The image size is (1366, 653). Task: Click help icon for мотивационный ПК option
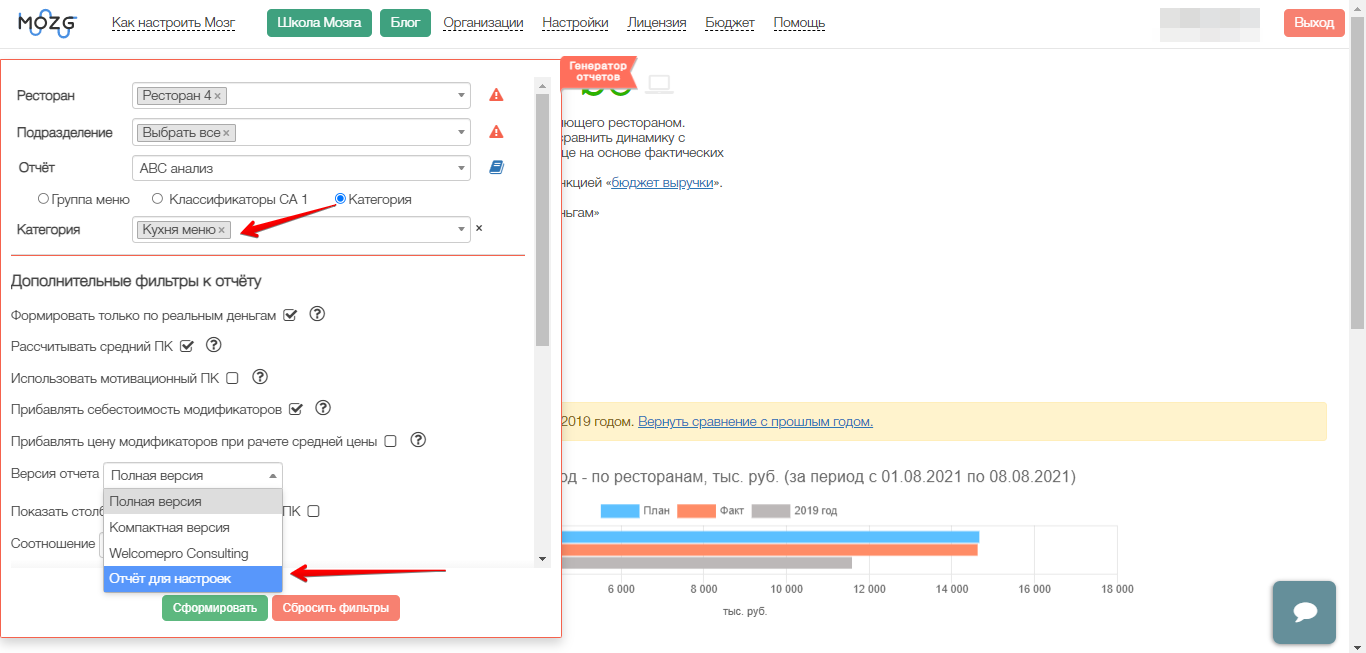tap(260, 377)
